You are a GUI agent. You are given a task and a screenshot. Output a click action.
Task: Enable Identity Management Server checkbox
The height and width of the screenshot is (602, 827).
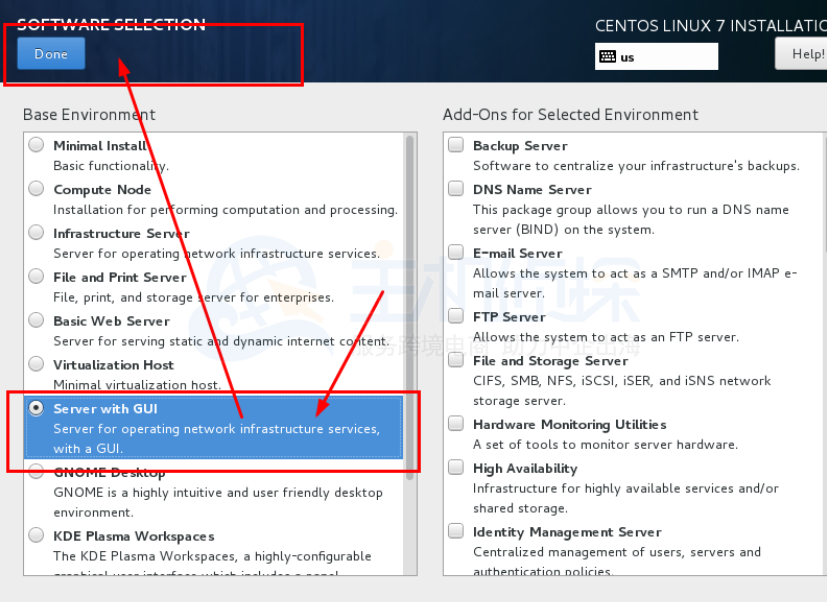click(456, 531)
